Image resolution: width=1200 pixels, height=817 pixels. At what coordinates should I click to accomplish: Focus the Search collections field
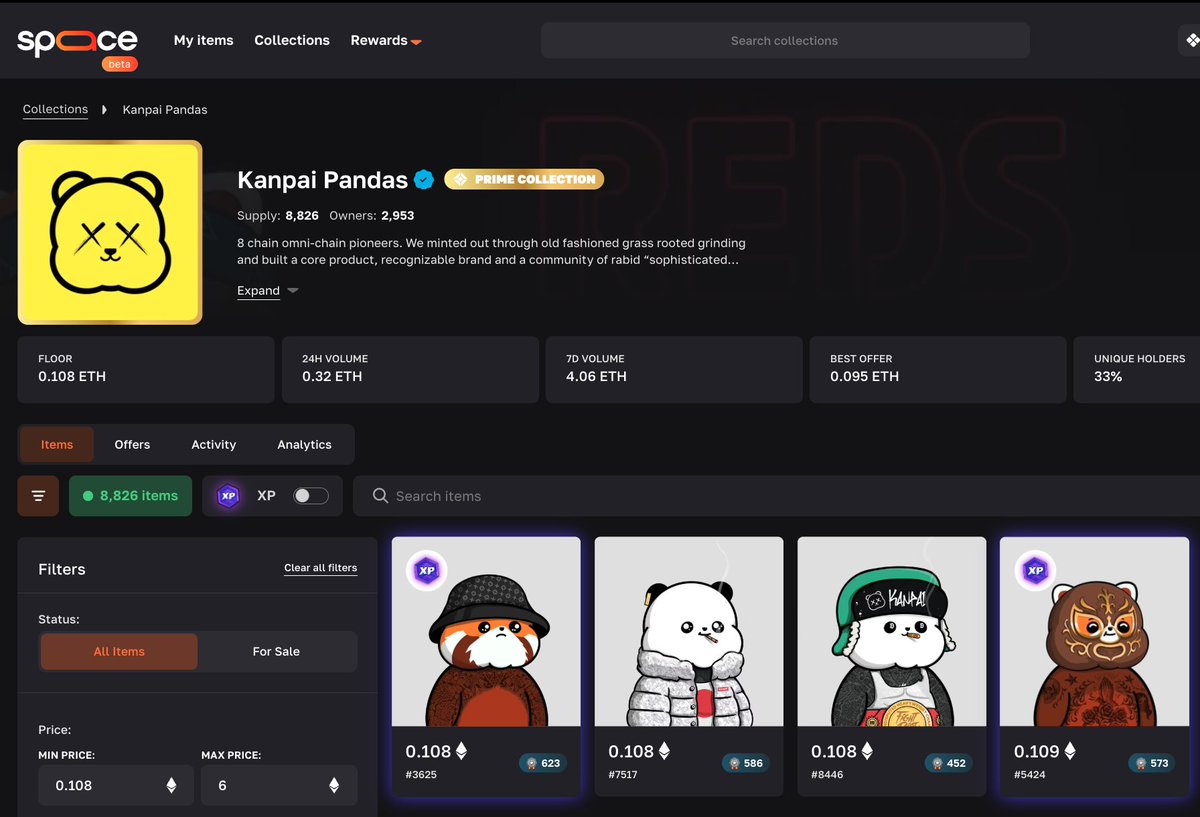tap(785, 40)
